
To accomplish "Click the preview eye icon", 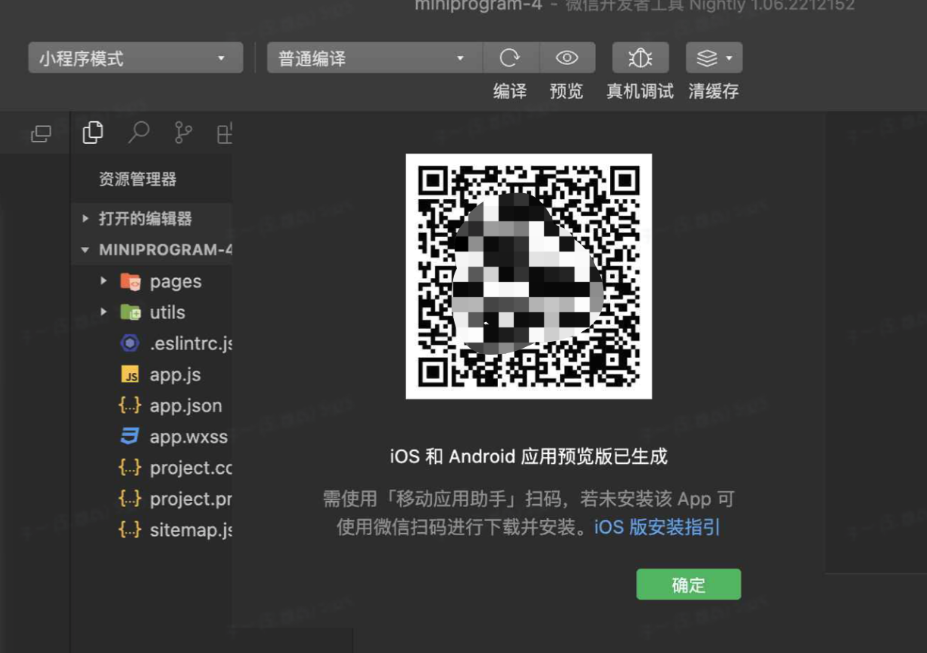I will 567,58.
